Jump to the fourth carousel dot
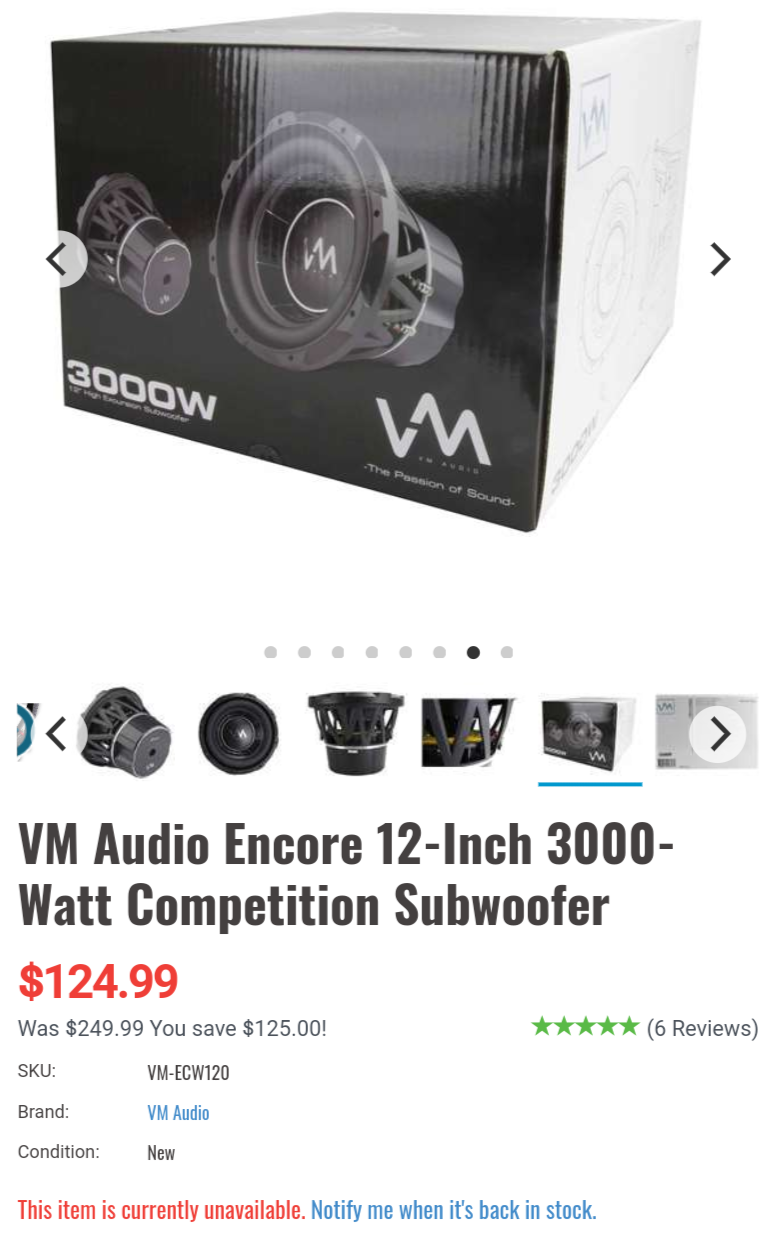Image resolution: width=770 pixels, height=1234 pixels. [372, 652]
